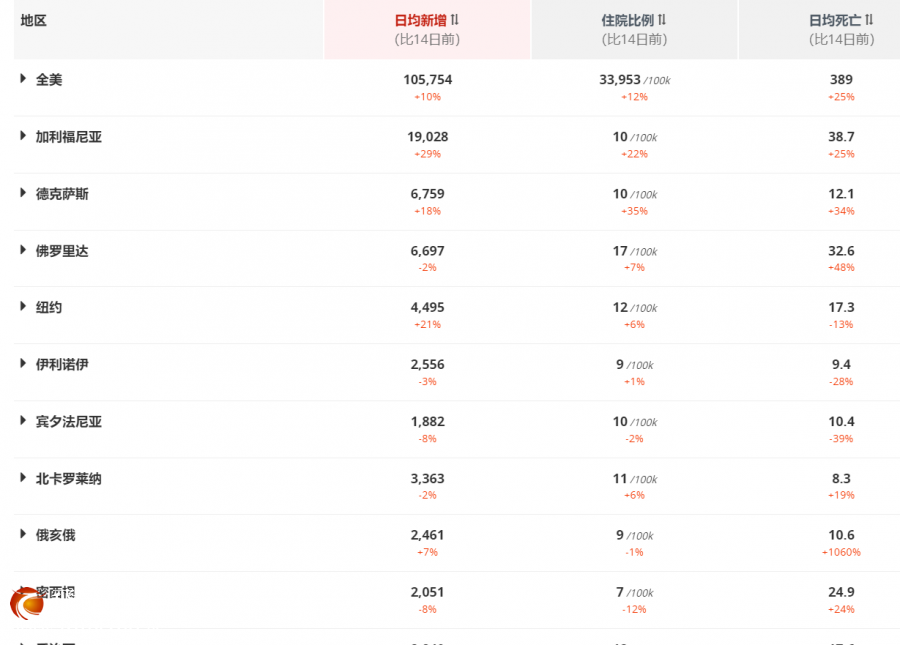The width and height of the screenshot is (900, 645).
Task: Toggle the 佛罗里达 row disclosure triangle
Action: (23, 250)
